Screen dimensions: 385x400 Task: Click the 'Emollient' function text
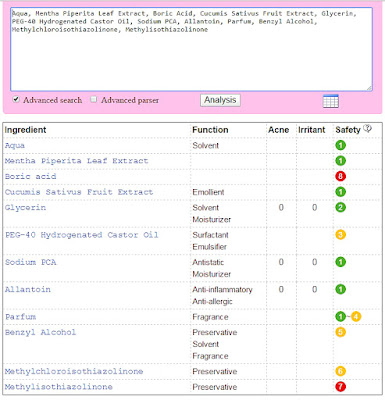point(208,192)
